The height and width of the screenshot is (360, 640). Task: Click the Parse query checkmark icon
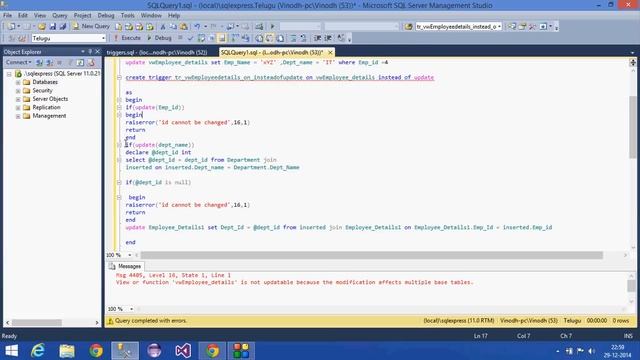(190, 38)
